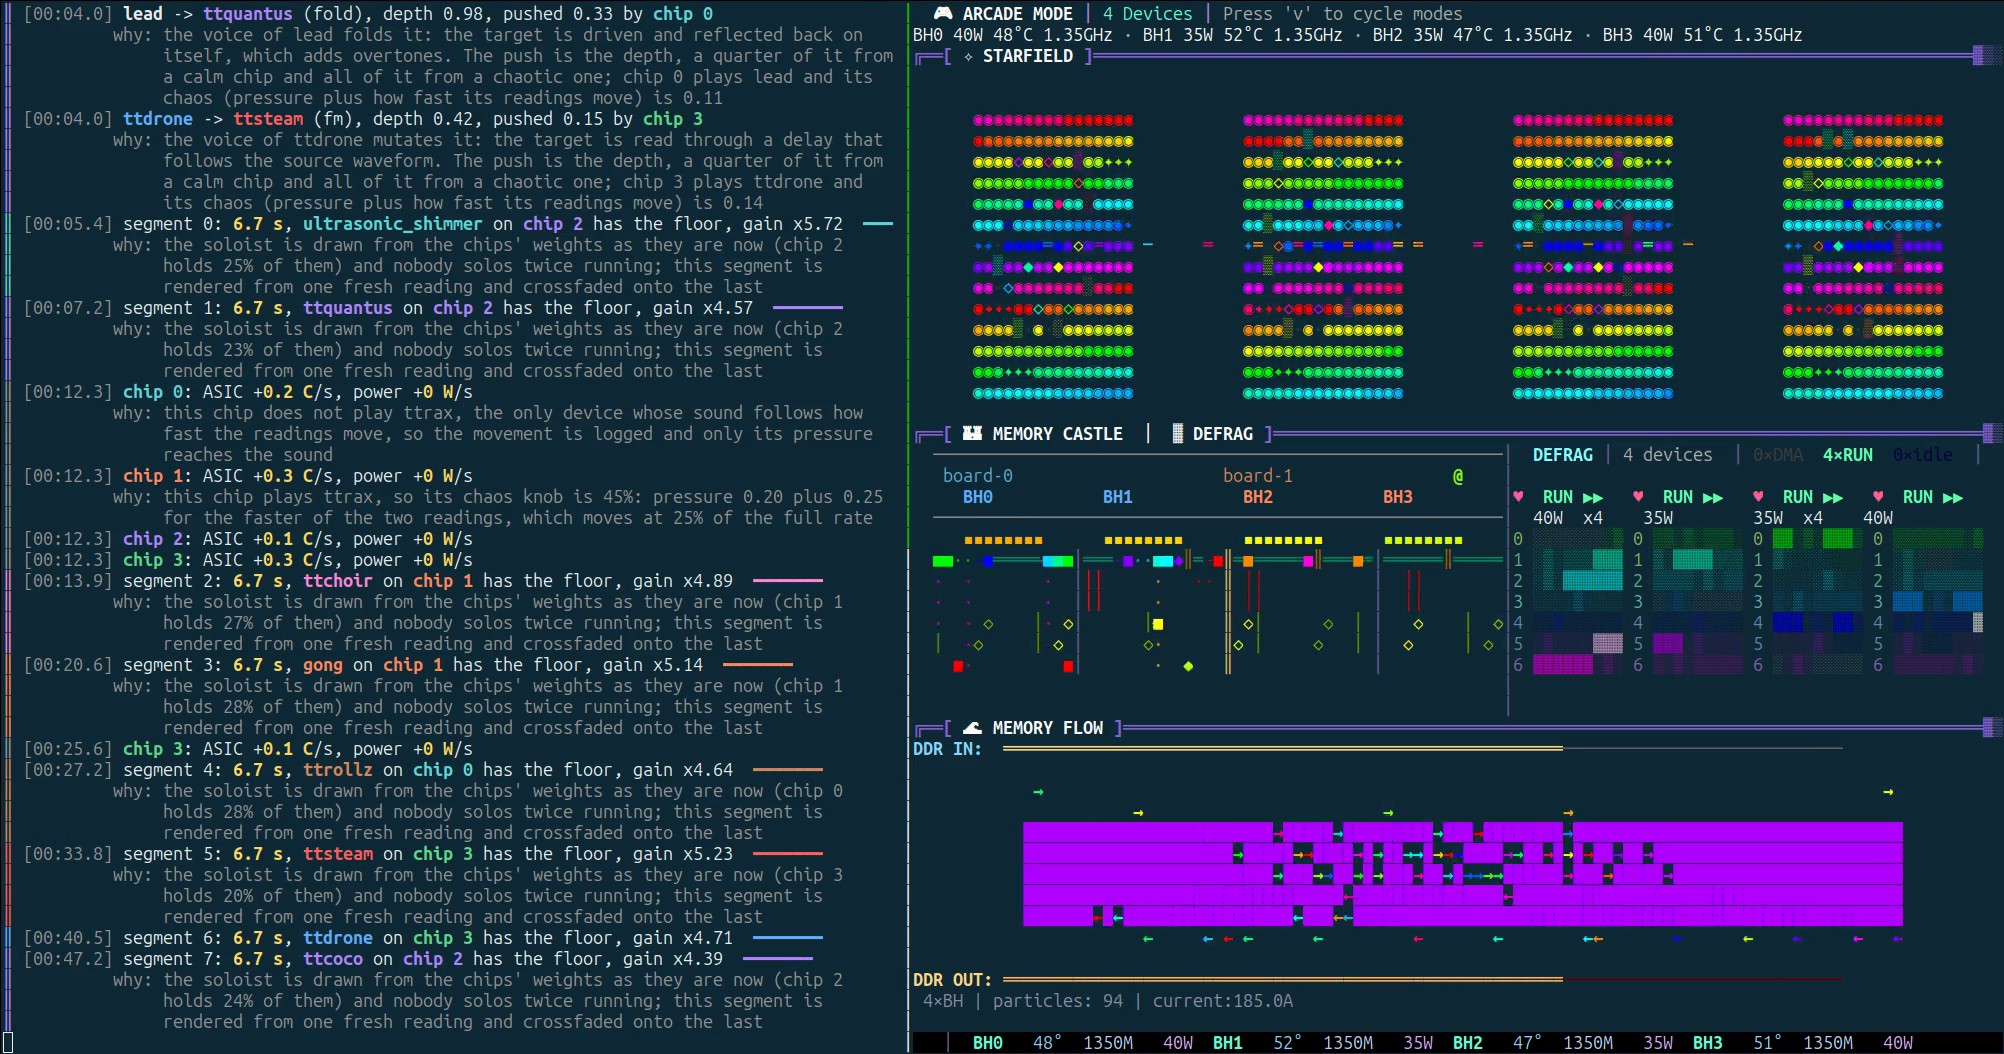2004x1054 pixels.
Task: Click the wave icon beside MEMORY FLOW
Action: [x=972, y=728]
